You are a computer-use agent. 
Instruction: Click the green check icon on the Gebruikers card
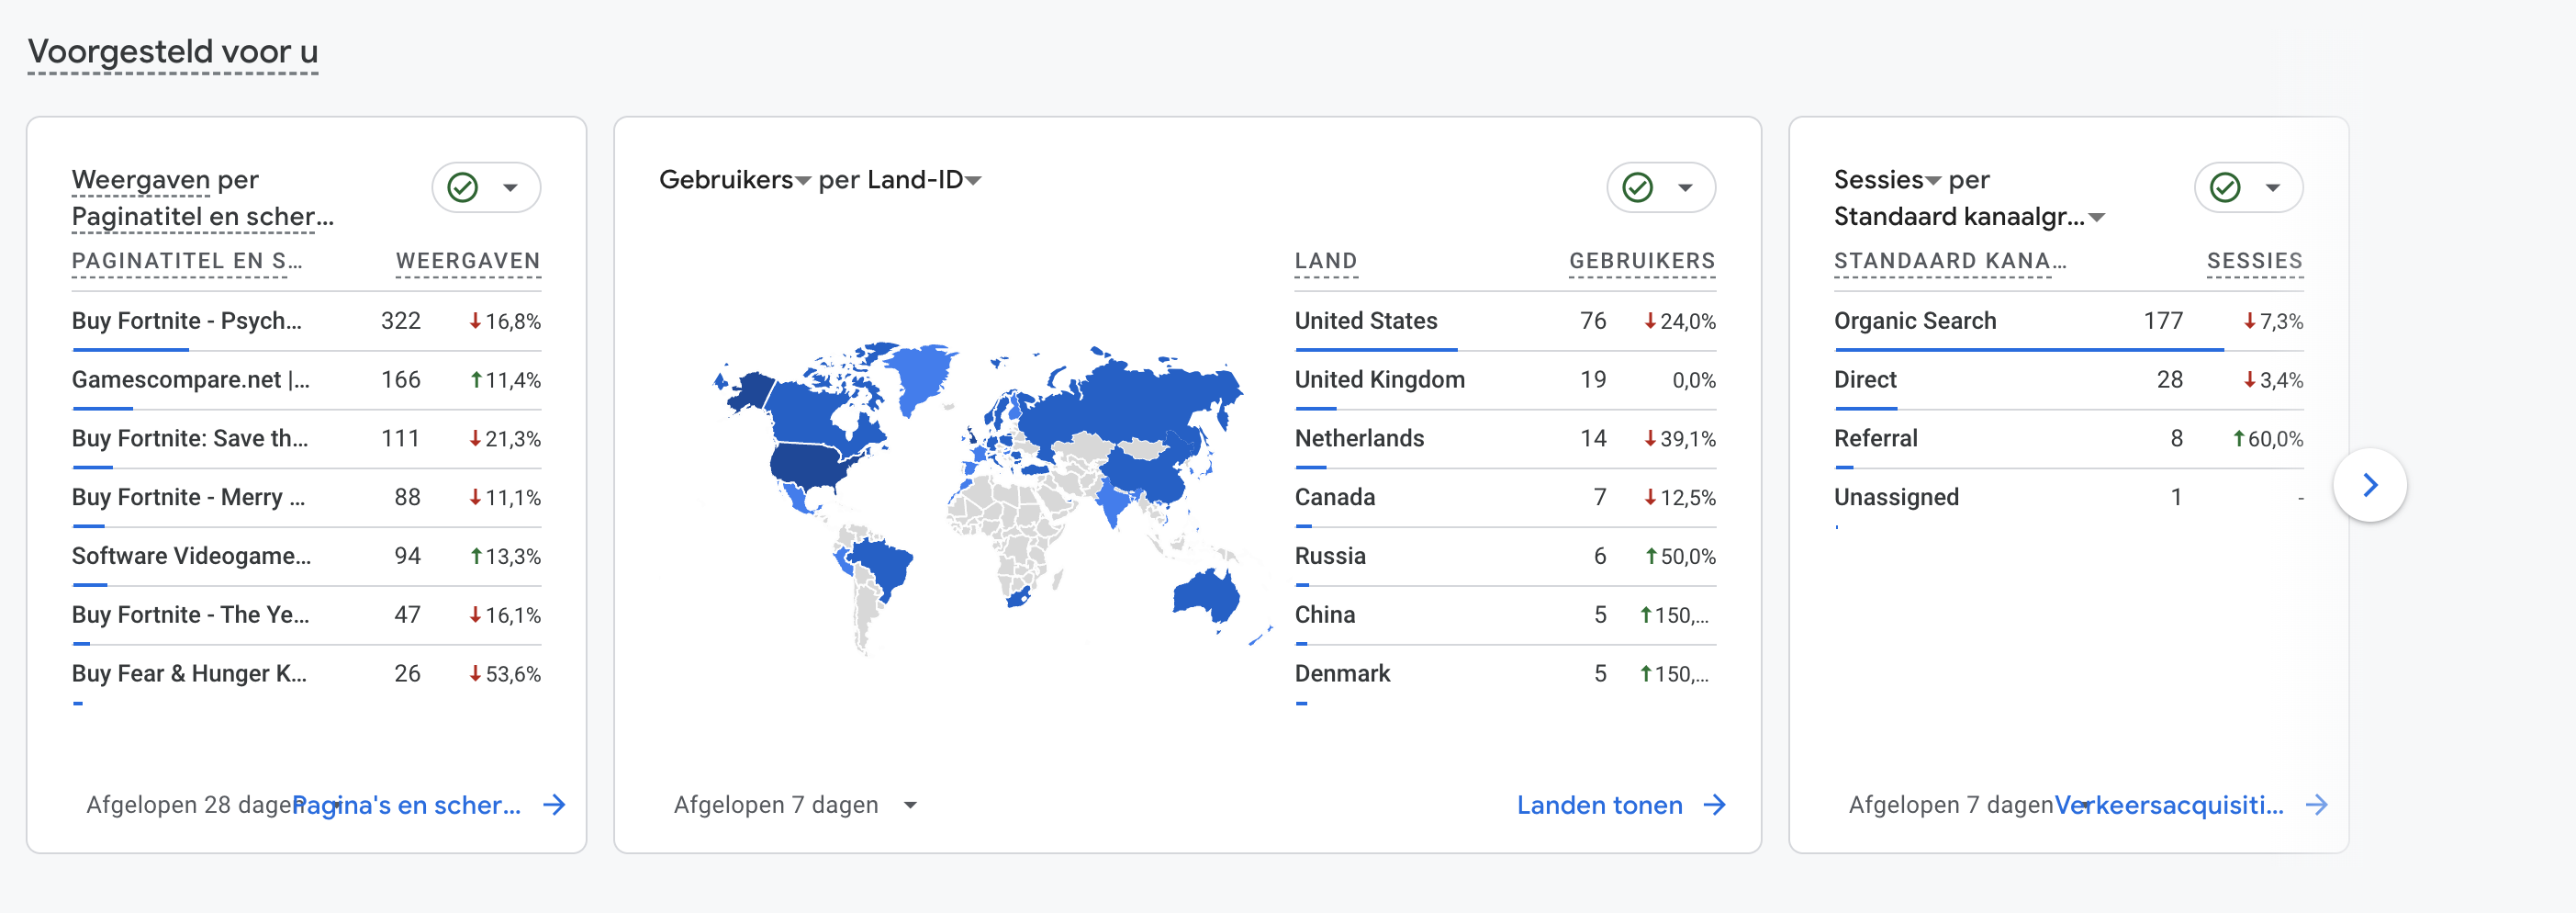click(1637, 187)
